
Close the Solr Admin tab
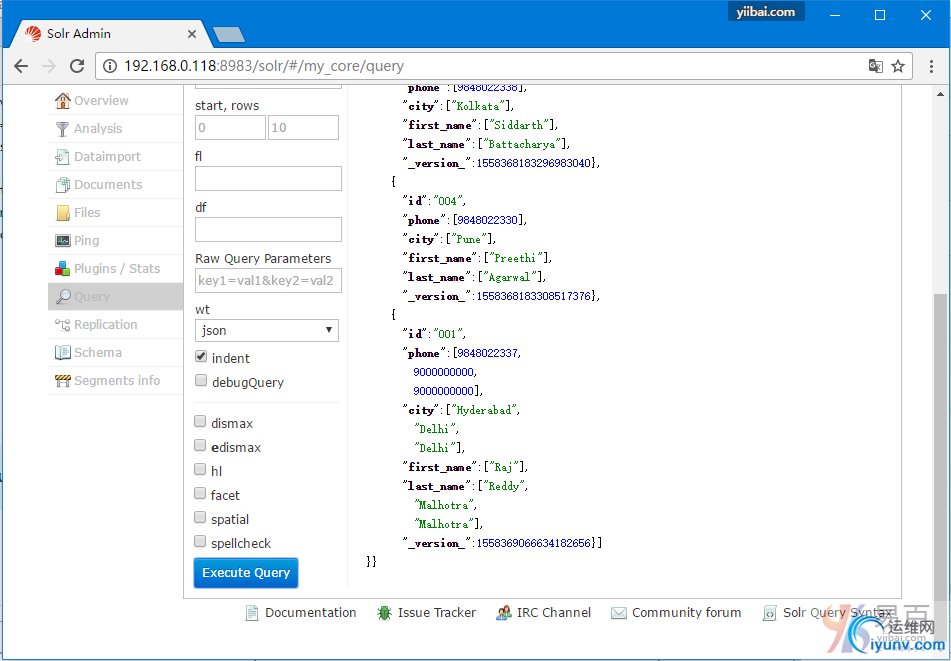tap(192, 34)
